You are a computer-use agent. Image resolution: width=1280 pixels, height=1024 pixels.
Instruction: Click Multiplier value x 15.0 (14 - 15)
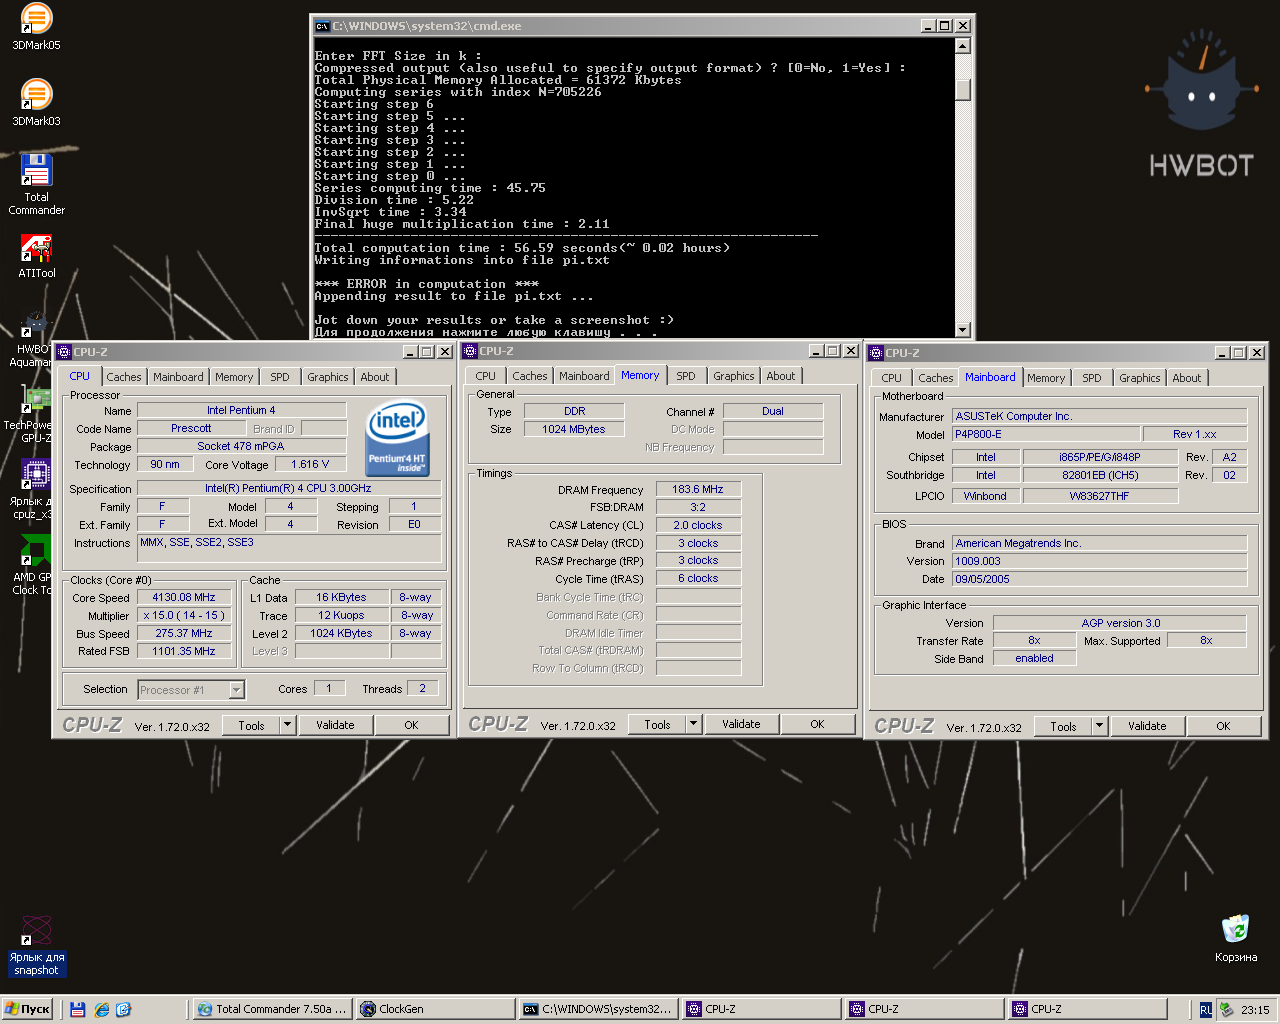(x=184, y=615)
